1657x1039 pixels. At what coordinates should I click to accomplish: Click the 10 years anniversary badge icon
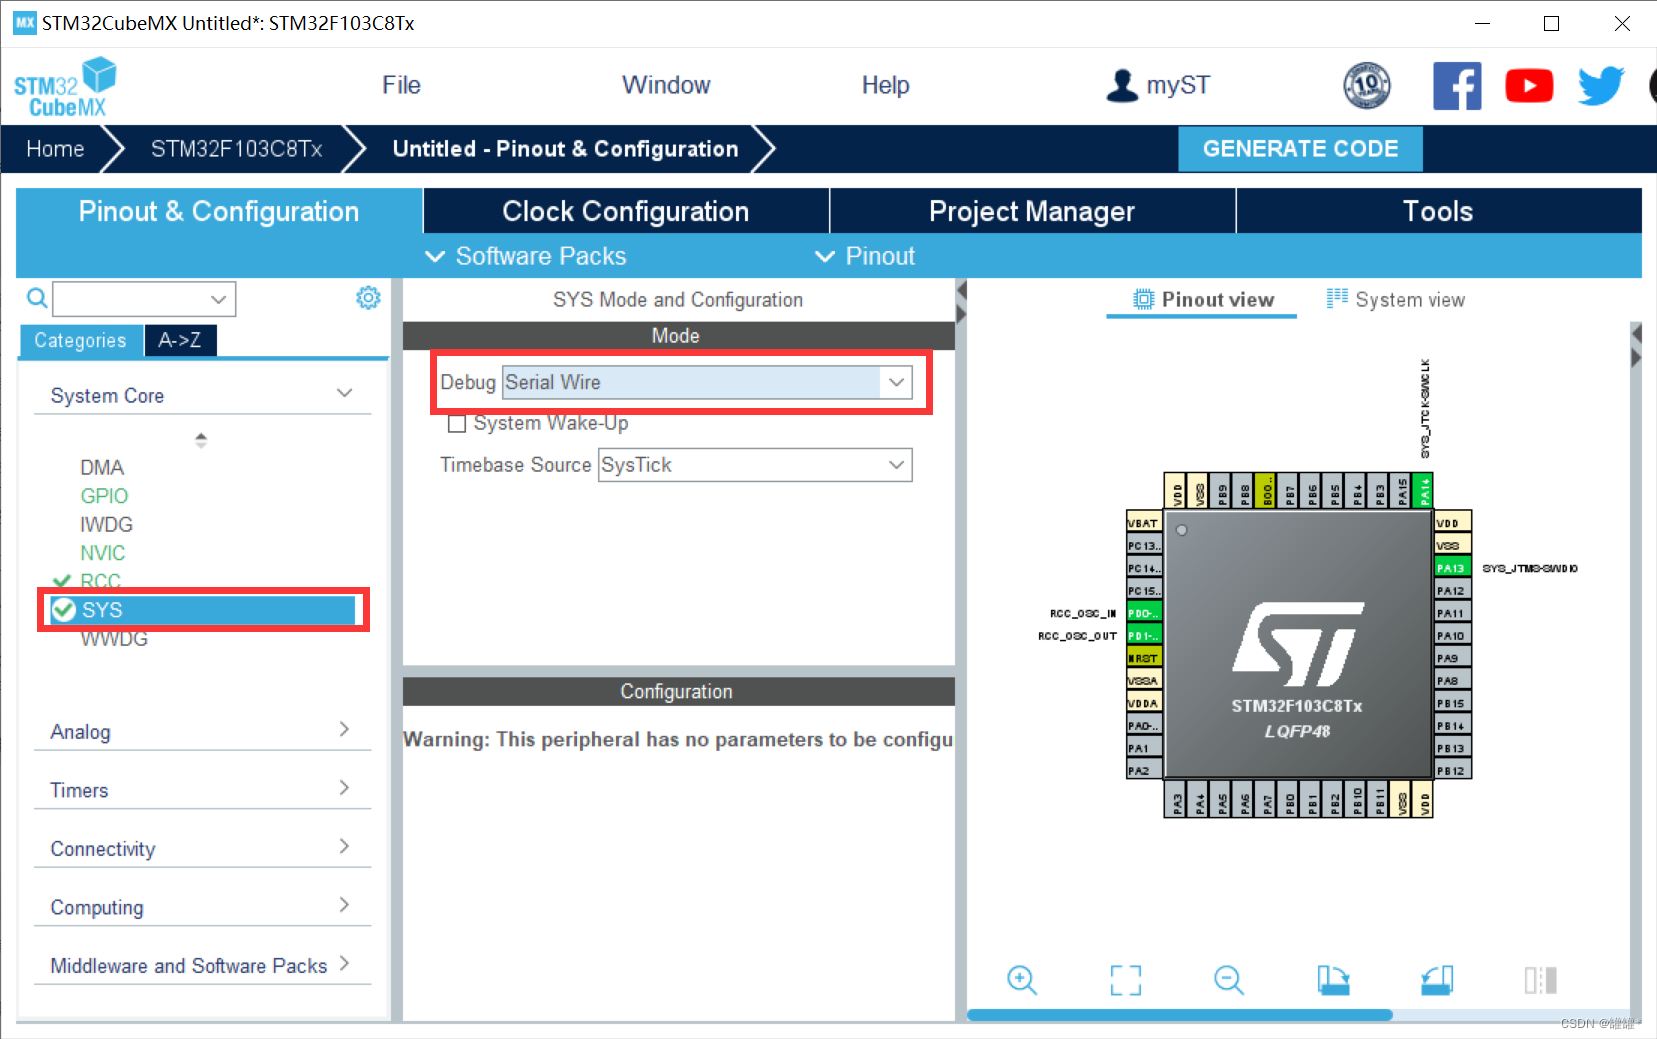pyautogui.click(x=1366, y=85)
